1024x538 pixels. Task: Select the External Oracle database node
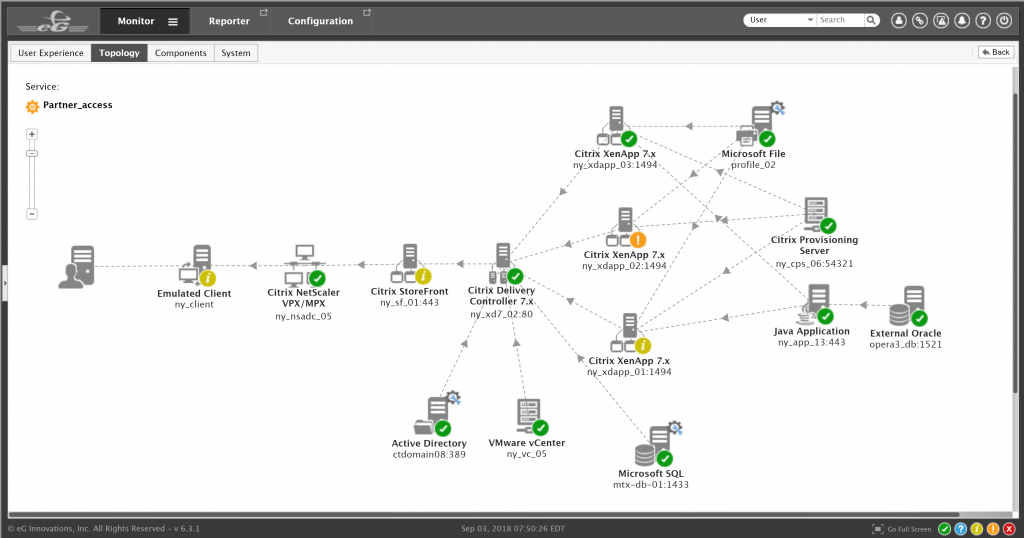click(908, 306)
